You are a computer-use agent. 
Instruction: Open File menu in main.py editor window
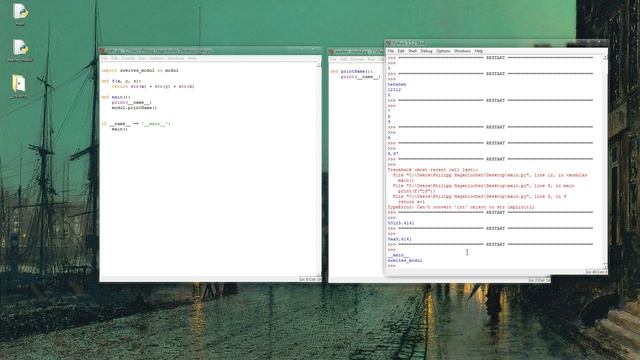pyautogui.click(x=104, y=58)
